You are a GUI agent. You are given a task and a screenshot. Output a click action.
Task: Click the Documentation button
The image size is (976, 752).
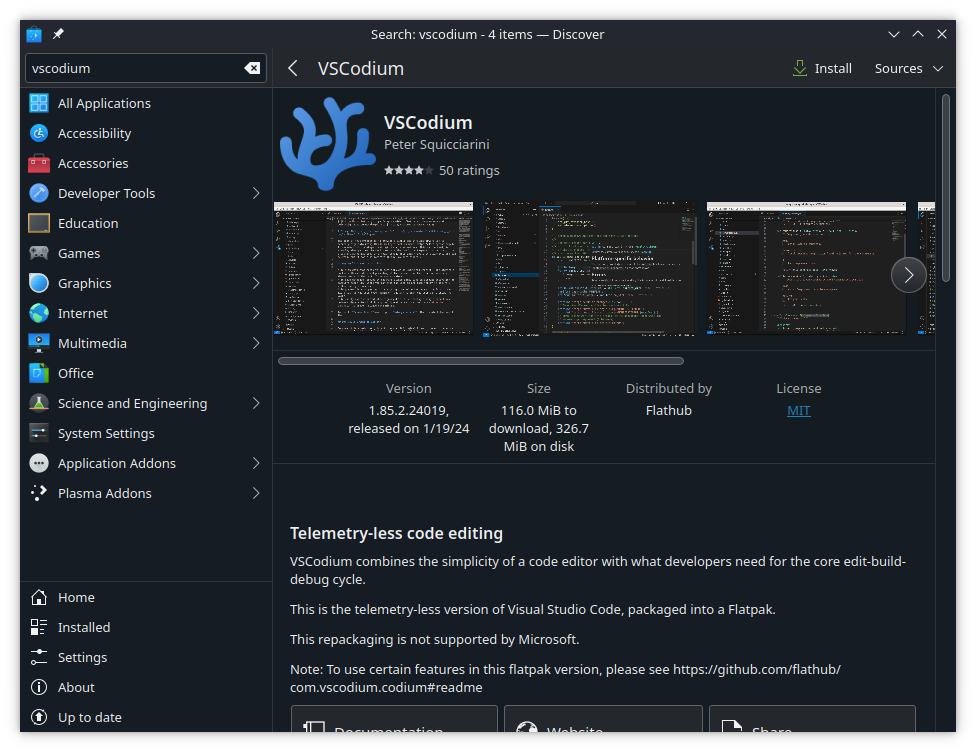[x=394, y=719]
